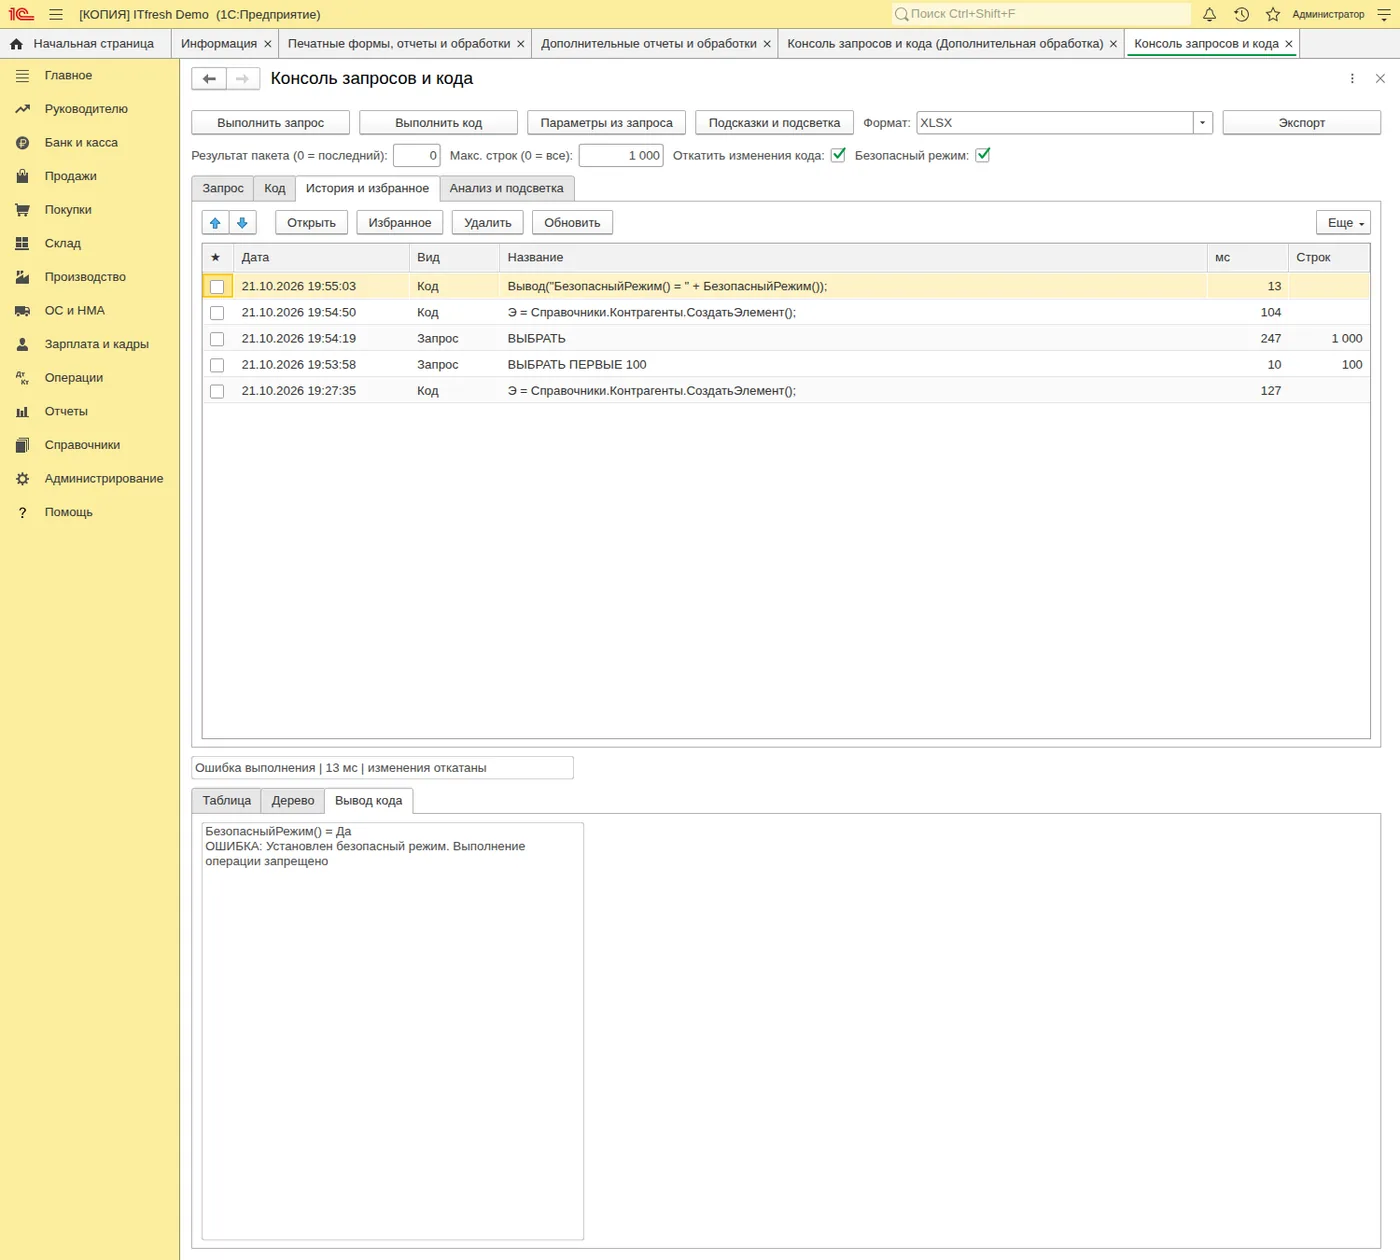Disable the Безопасный режим checkbox
Screen dimensions: 1400x1260
(983, 155)
